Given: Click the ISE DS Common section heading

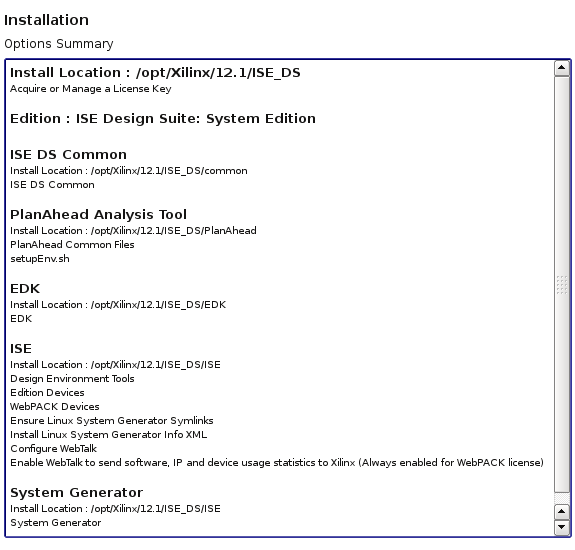Looking at the screenshot, I should pos(68,154).
